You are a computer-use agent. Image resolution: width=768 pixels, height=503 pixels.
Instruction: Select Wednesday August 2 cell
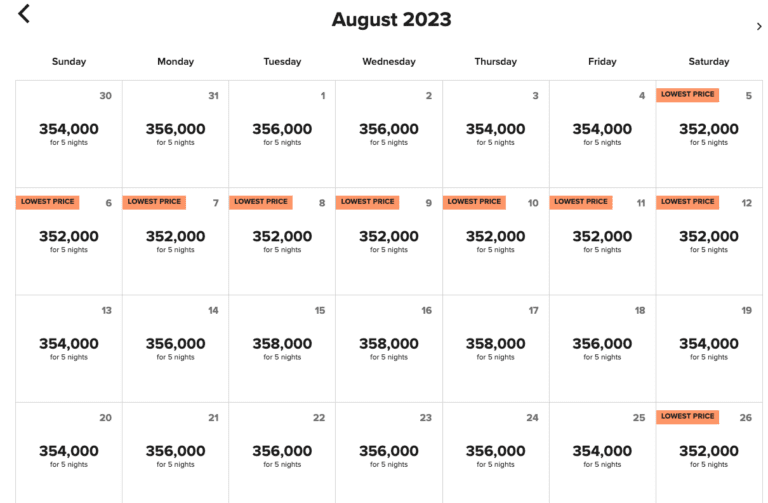pyautogui.click(x=388, y=133)
